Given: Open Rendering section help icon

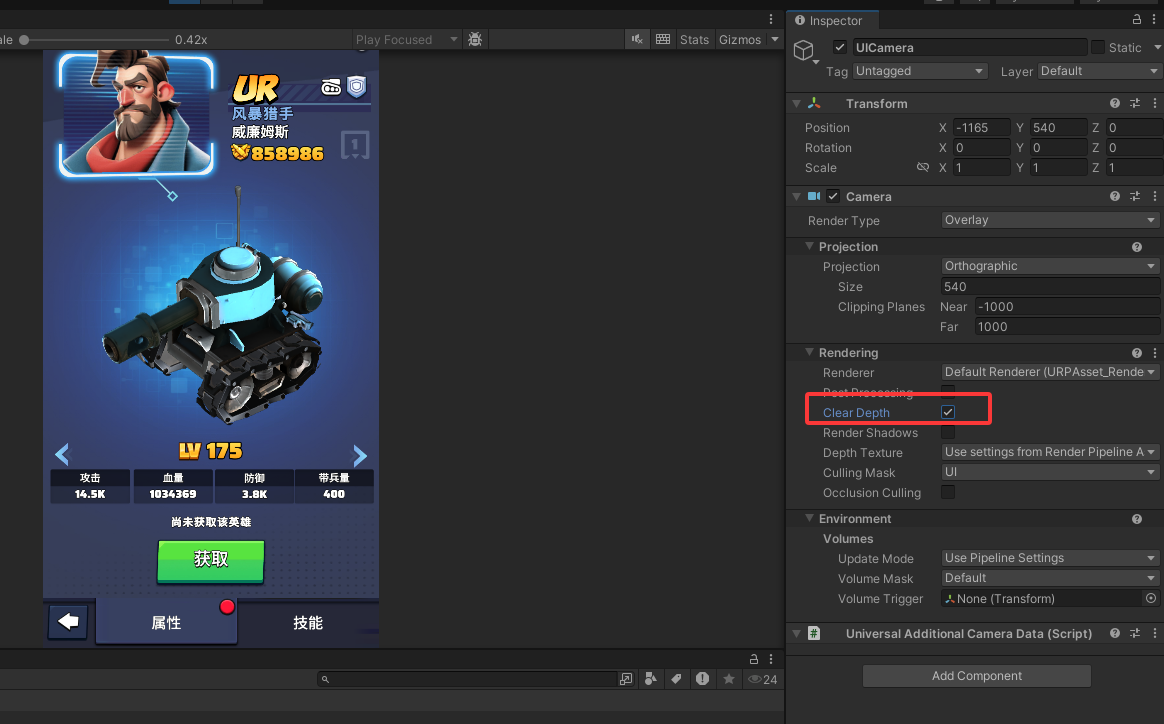Looking at the screenshot, I should tap(1137, 353).
